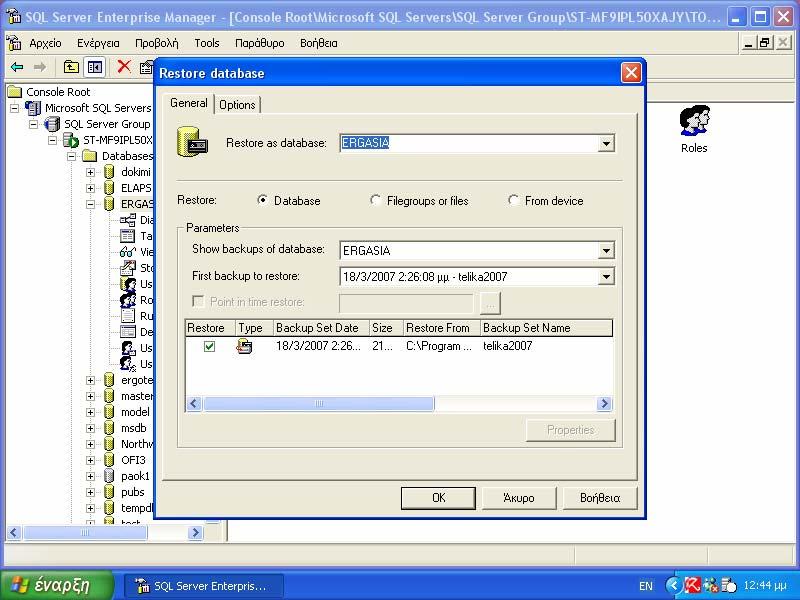This screenshot has height=600, width=800.
Task: Open Diagrams node icon under ERGASIA
Action: tap(128, 220)
